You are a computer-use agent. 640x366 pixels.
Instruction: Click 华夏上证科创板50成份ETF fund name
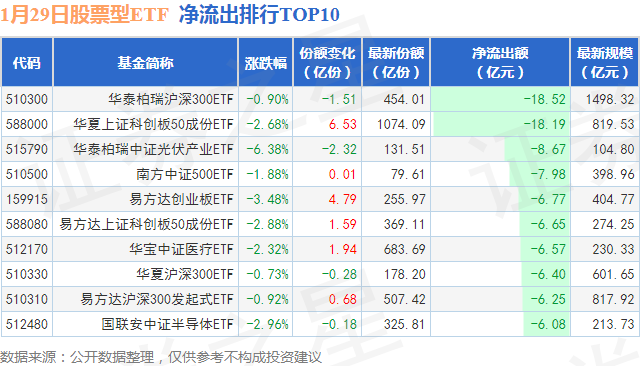pos(153,124)
